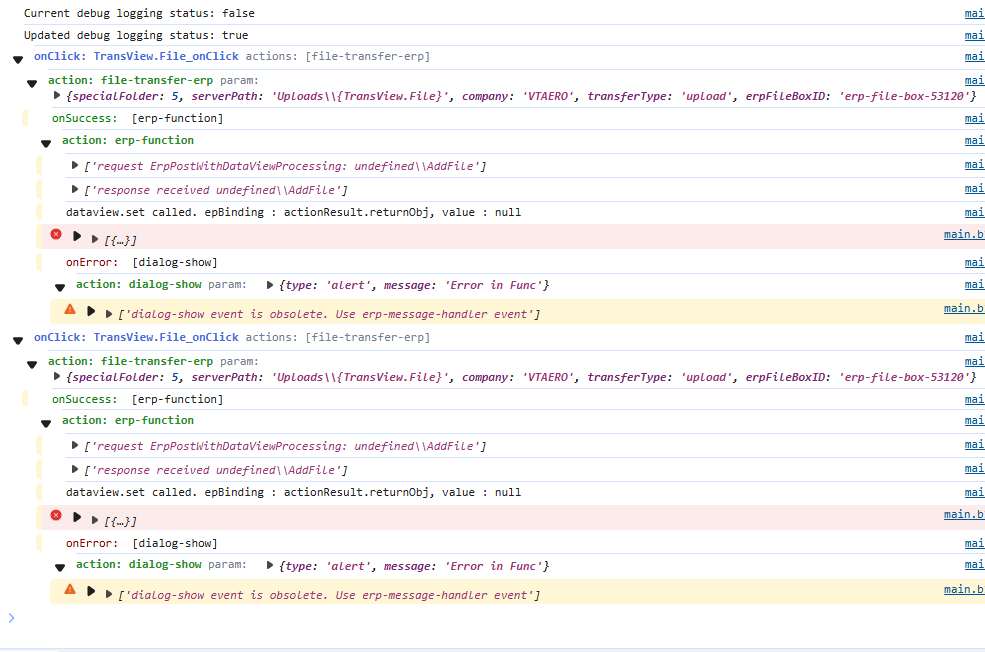Collapse the first action: dialog-show group
Screen dimensions: 985x652
[x=60, y=287]
